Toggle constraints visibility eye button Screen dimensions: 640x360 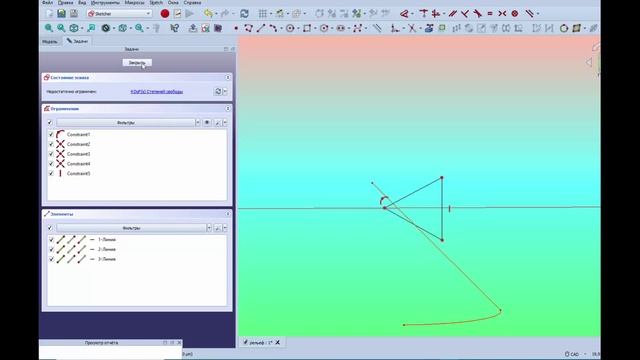pyautogui.click(x=207, y=122)
